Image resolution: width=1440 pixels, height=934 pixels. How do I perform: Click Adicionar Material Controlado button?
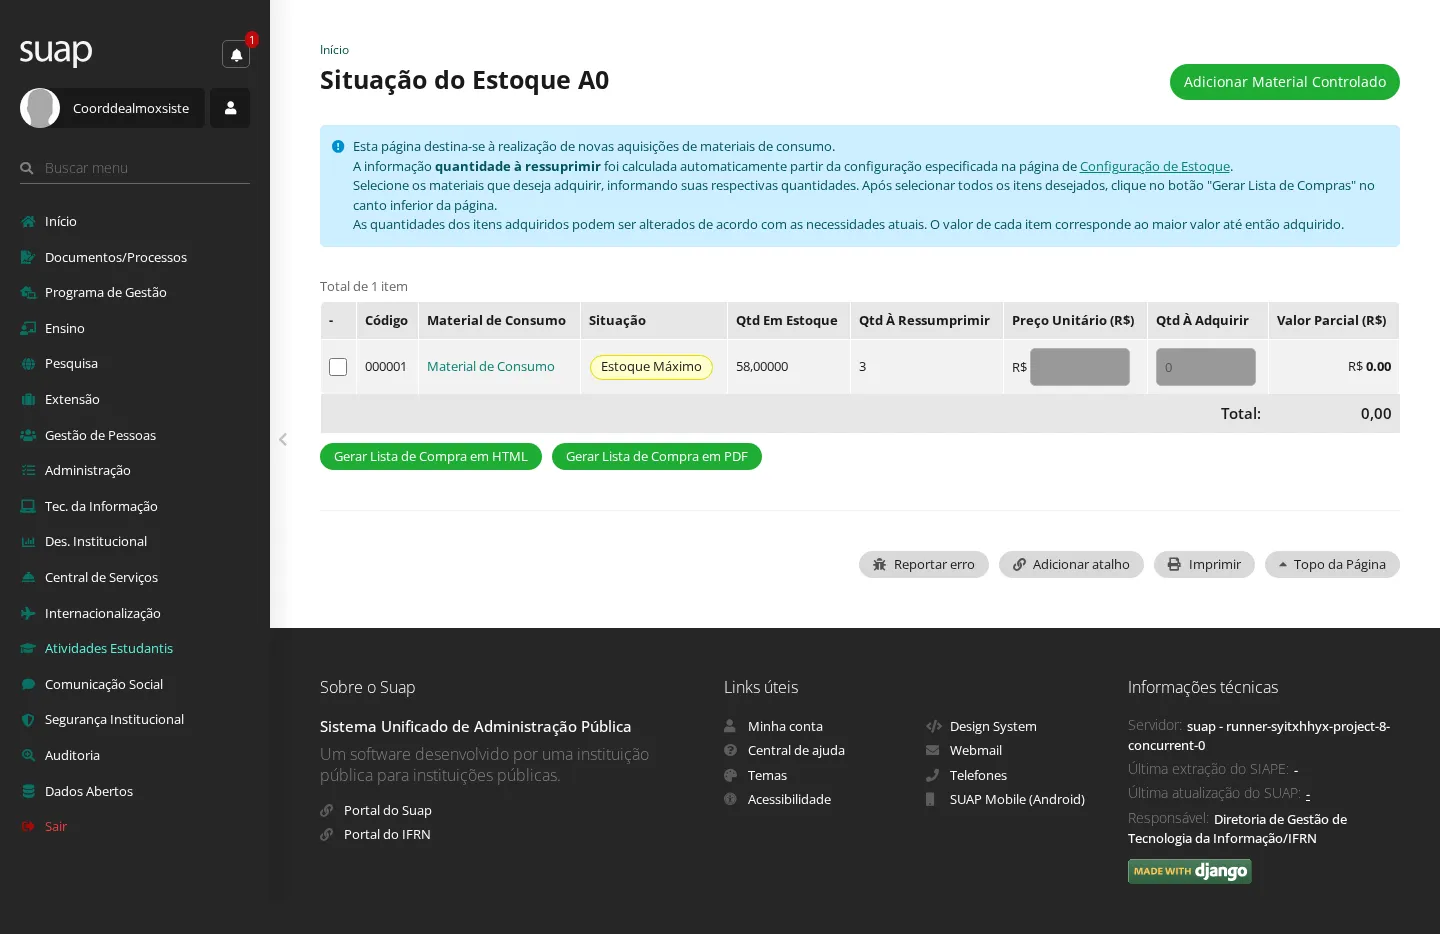click(x=1284, y=82)
